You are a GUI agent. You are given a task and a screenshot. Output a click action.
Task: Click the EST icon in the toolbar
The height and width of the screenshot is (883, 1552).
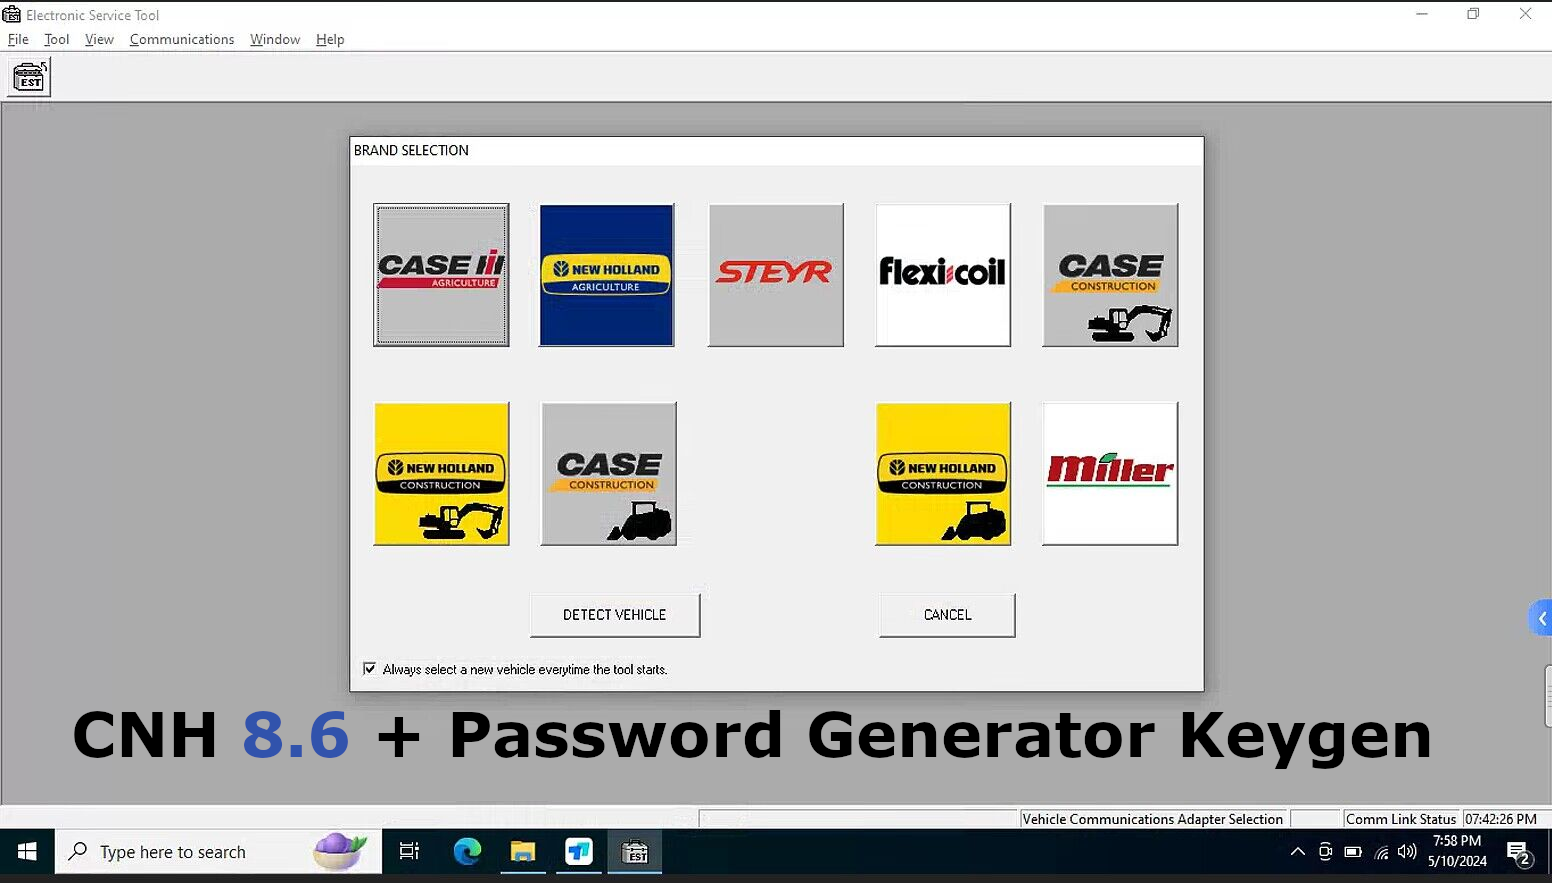click(x=28, y=76)
